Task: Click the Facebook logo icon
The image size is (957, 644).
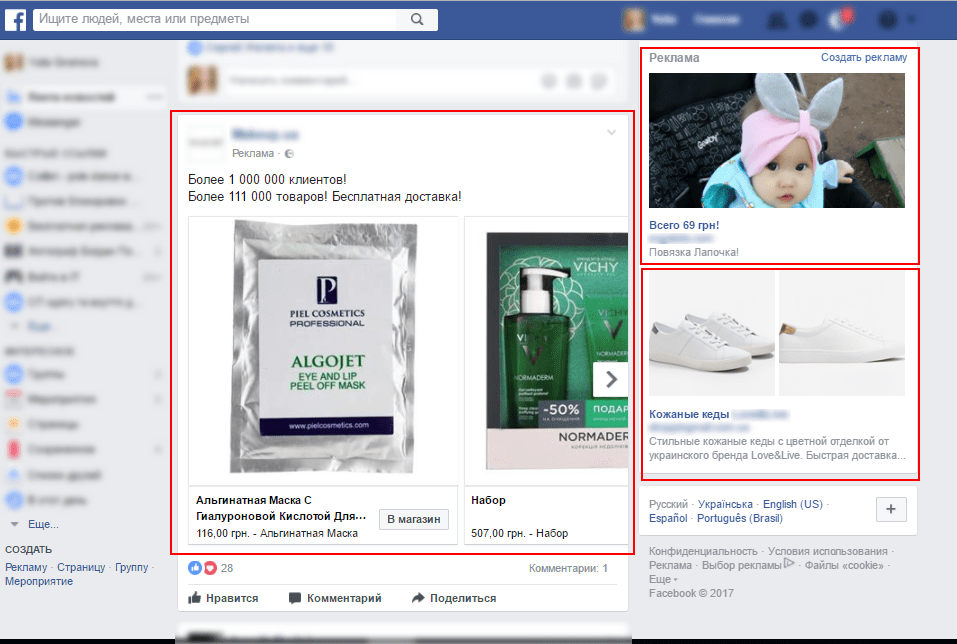Action: pyautogui.click(x=15, y=20)
